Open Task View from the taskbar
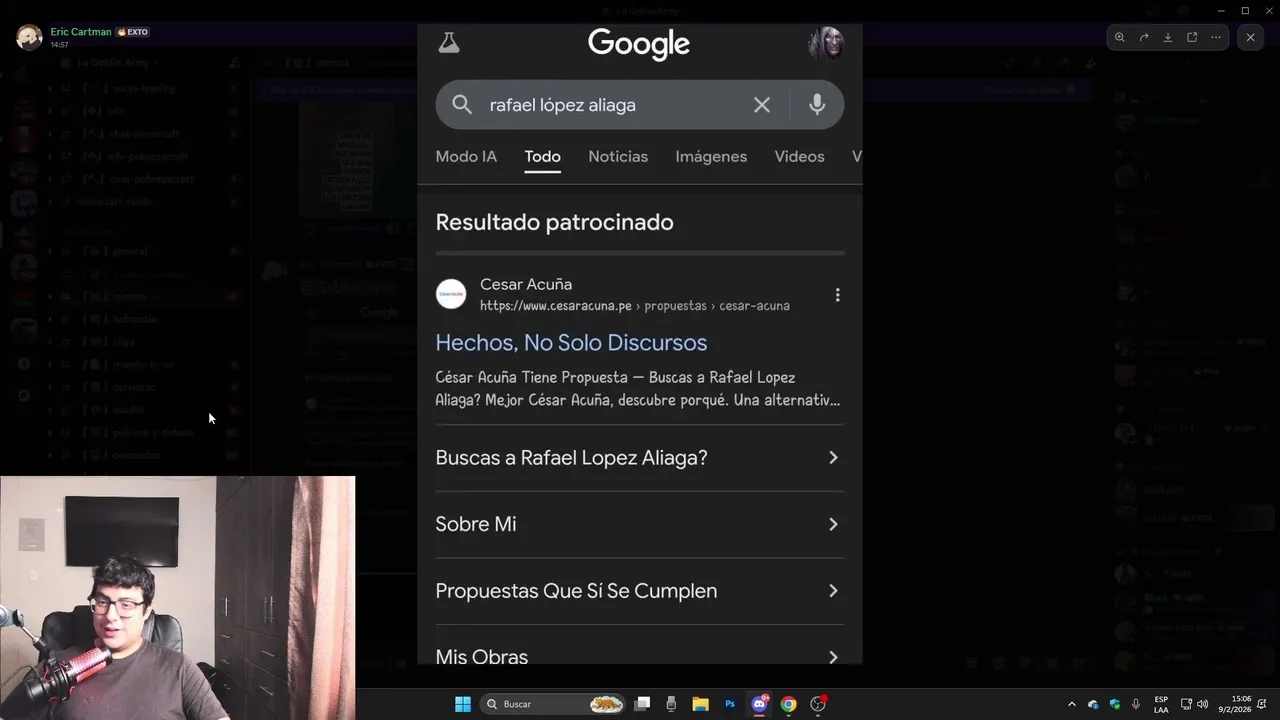This screenshot has height=720, width=1280. [x=643, y=704]
